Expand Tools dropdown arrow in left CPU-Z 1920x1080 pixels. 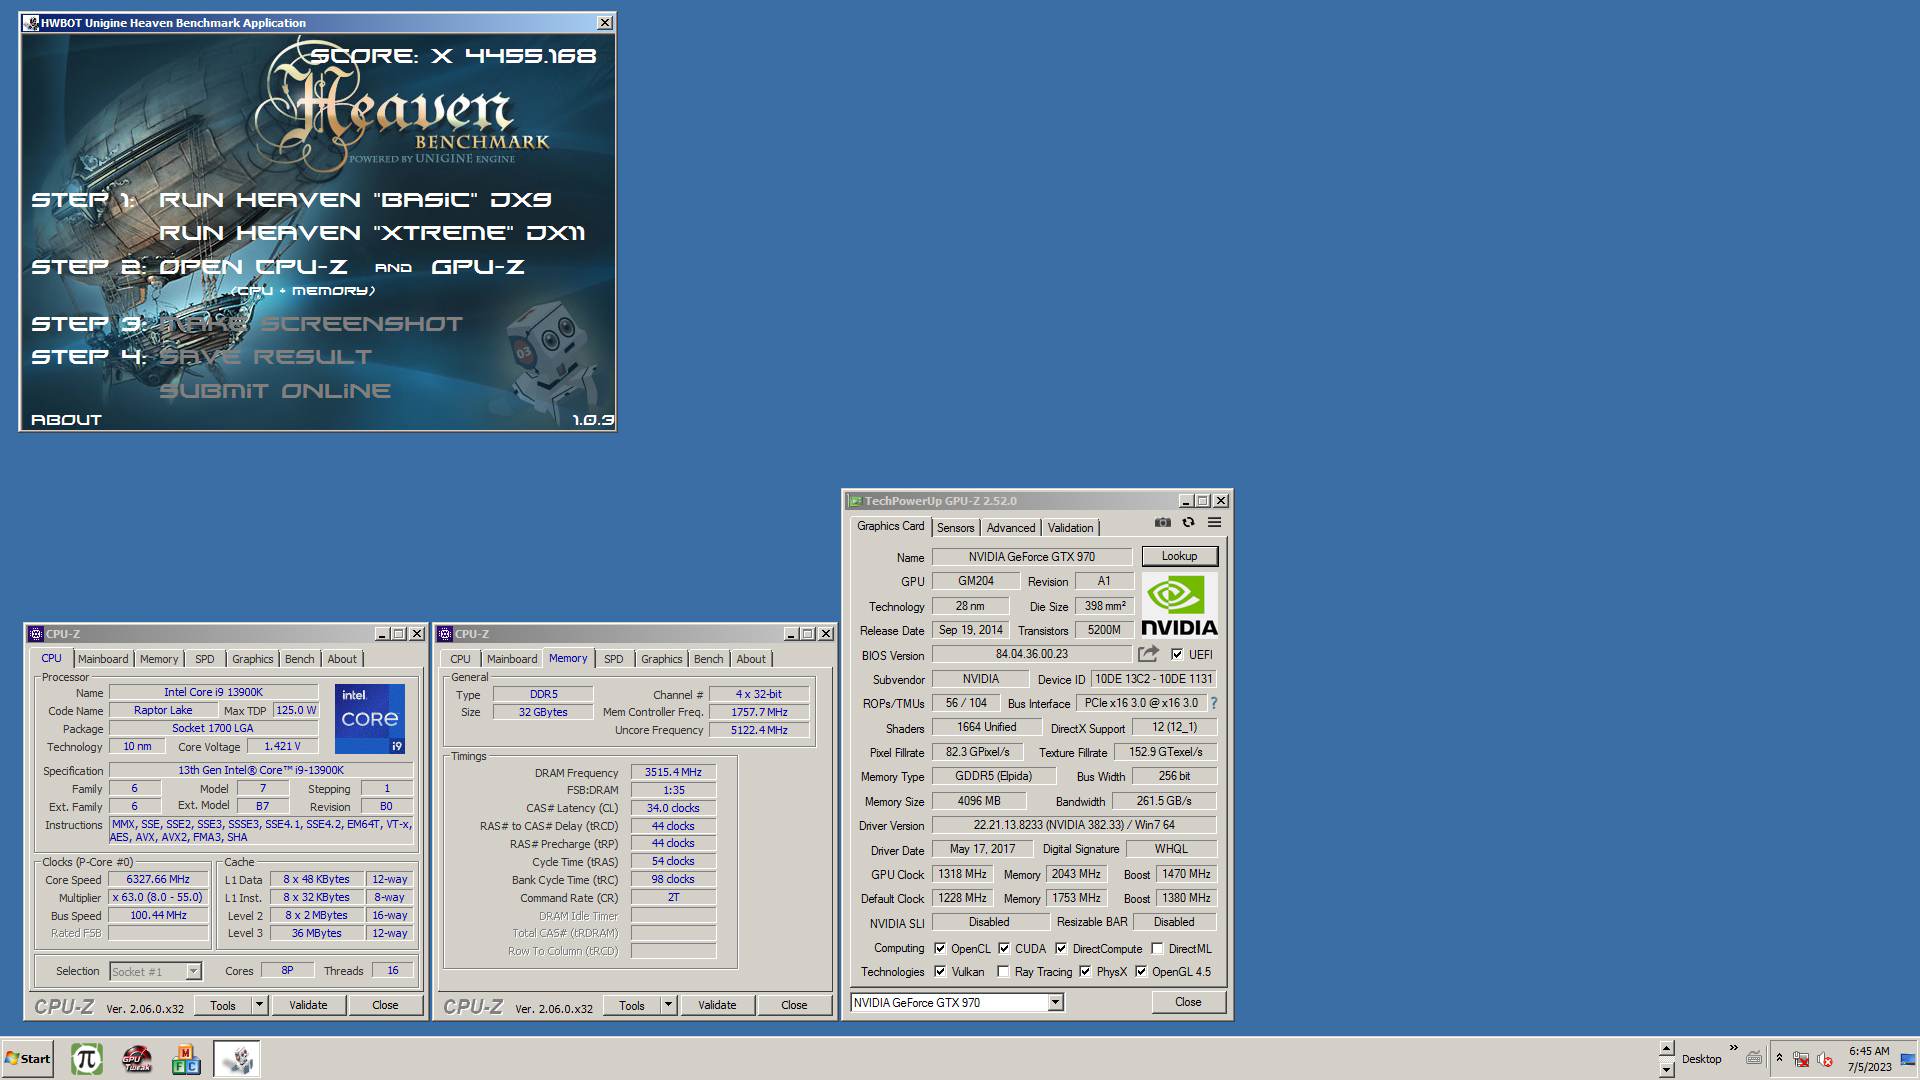[x=259, y=1005]
